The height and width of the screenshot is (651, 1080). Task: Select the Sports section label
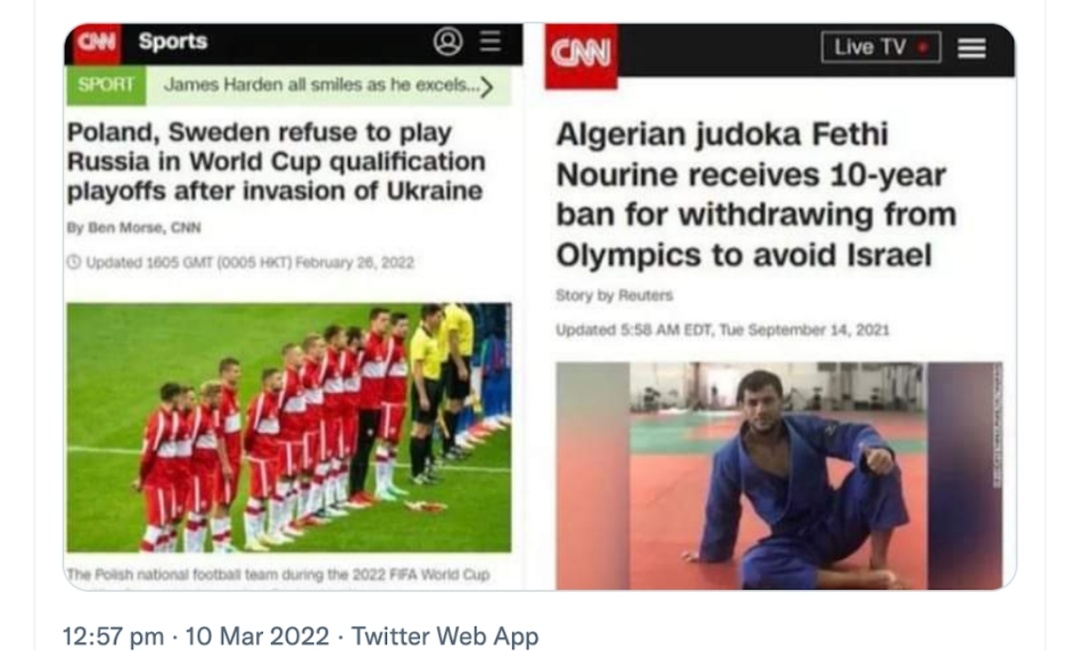(x=173, y=41)
